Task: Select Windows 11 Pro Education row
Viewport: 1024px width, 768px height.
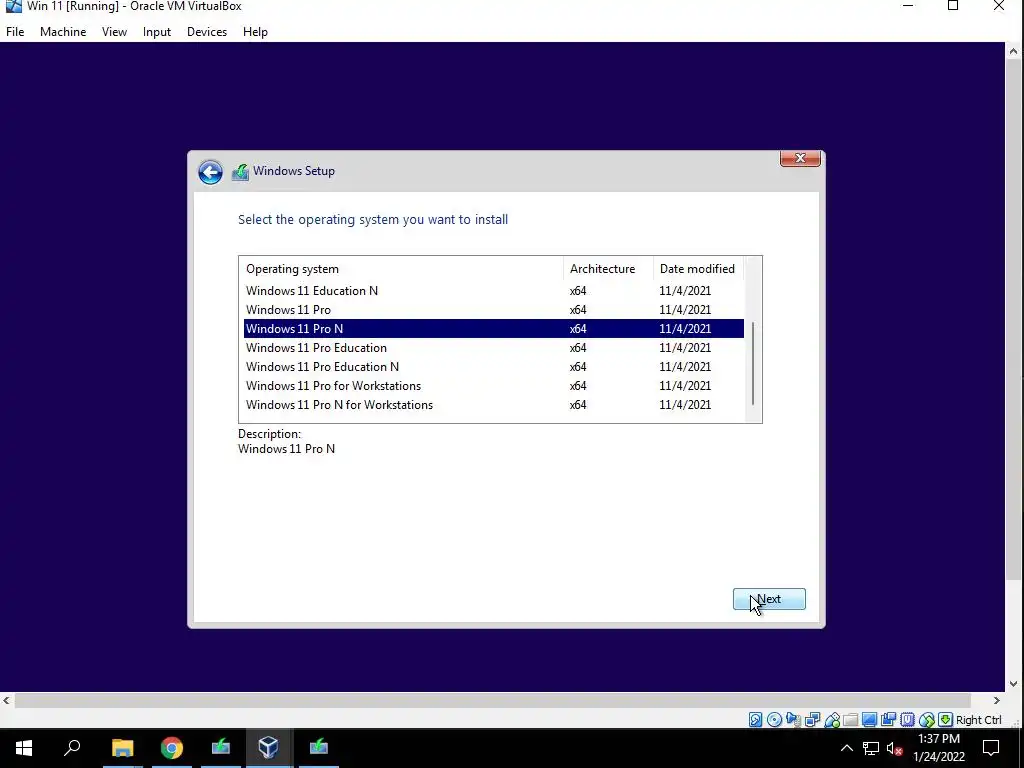Action: (x=493, y=347)
